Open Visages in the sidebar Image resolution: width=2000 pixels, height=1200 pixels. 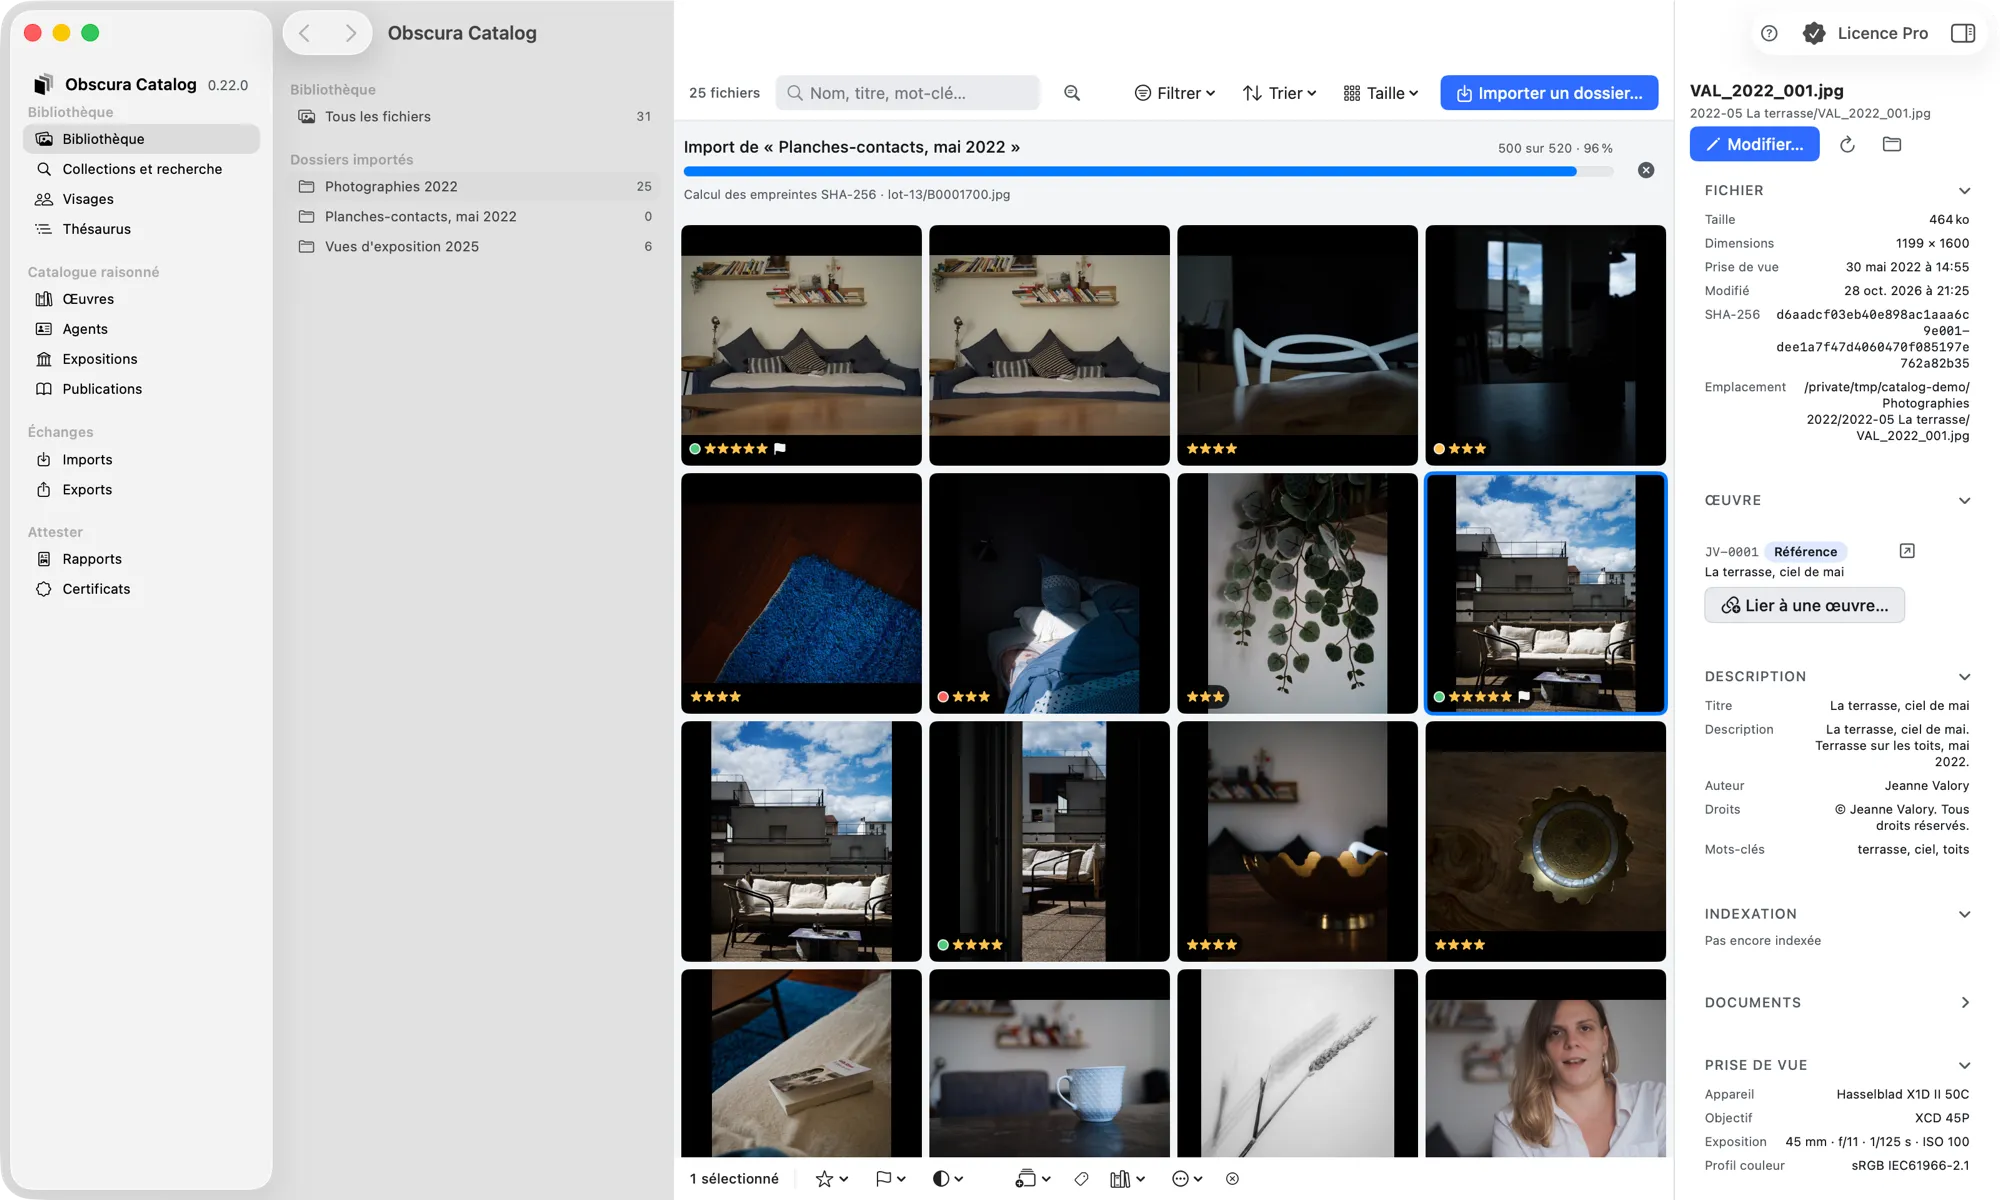click(141, 199)
